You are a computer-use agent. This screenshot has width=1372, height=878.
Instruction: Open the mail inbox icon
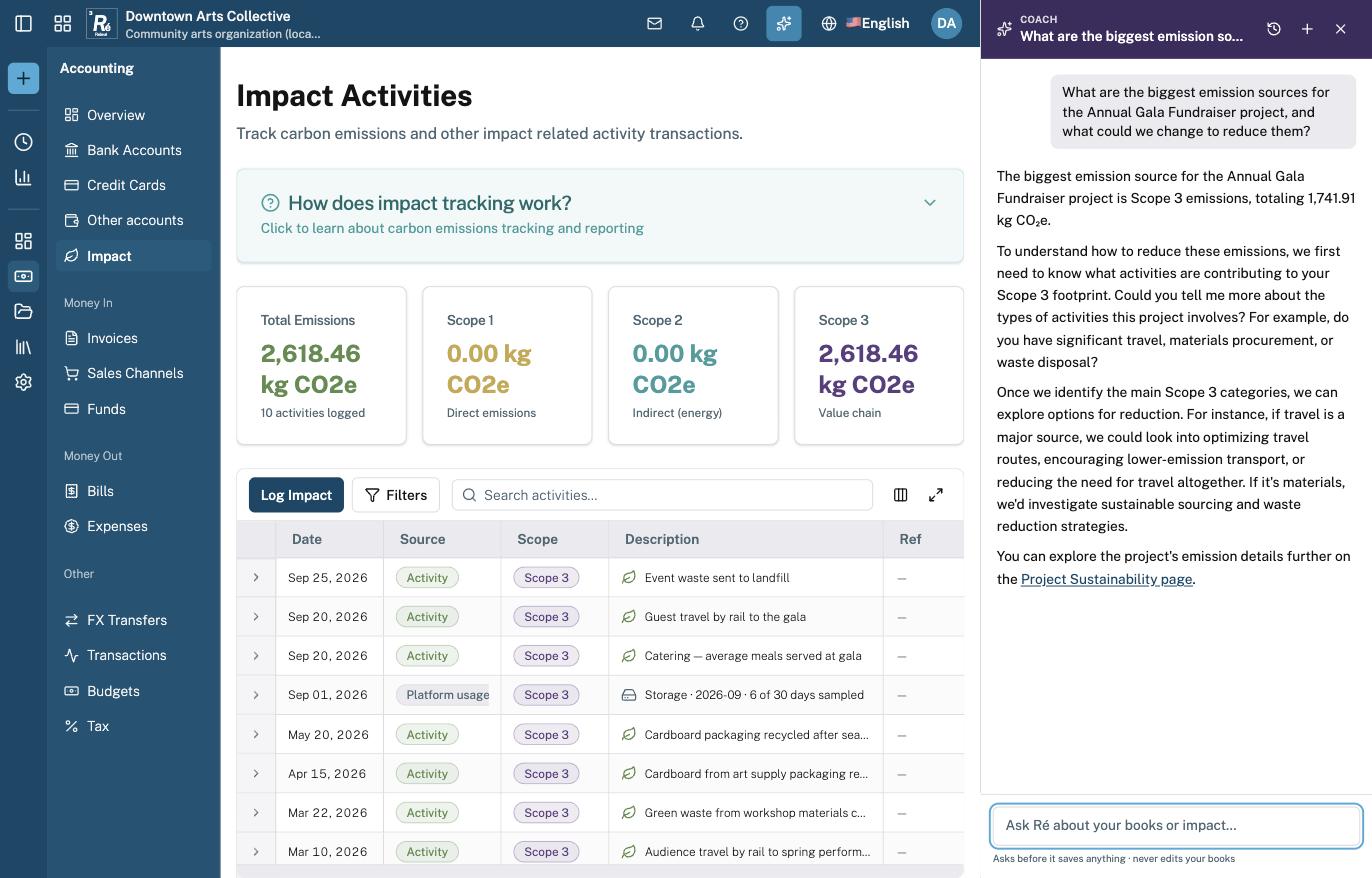coord(655,23)
